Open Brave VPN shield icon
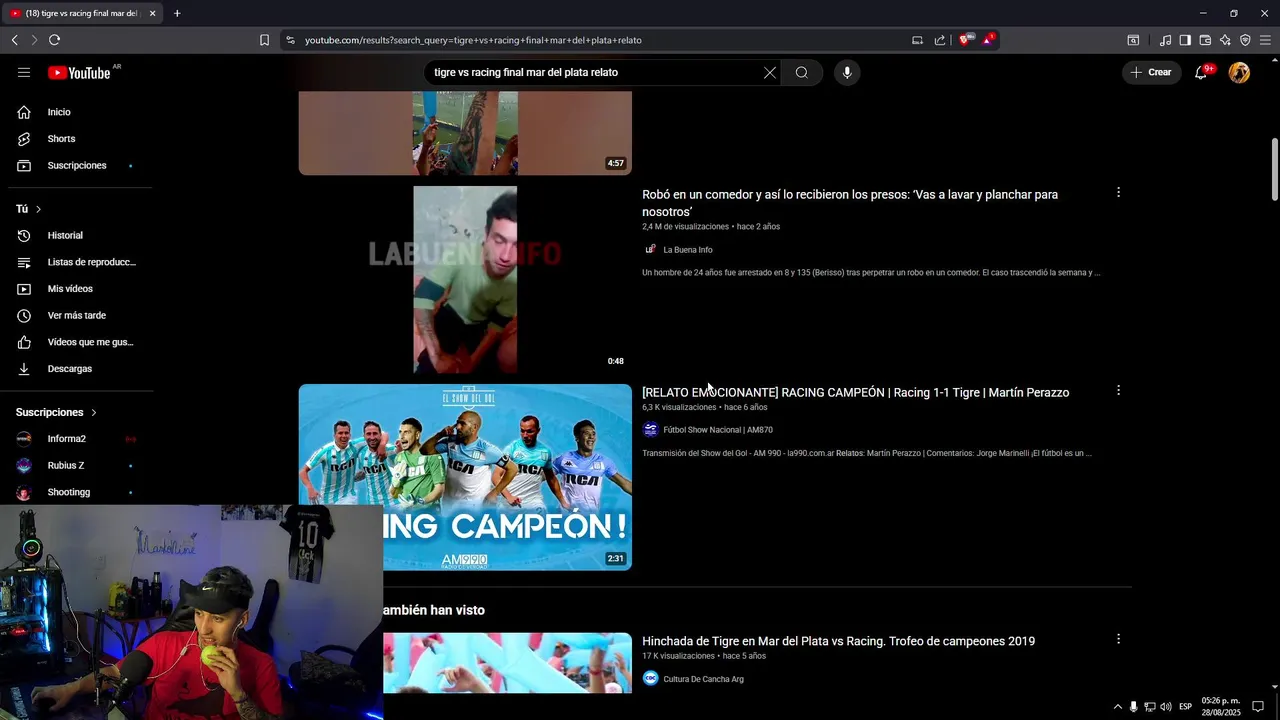The height and width of the screenshot is (720, 1280). click(1245, 40)
